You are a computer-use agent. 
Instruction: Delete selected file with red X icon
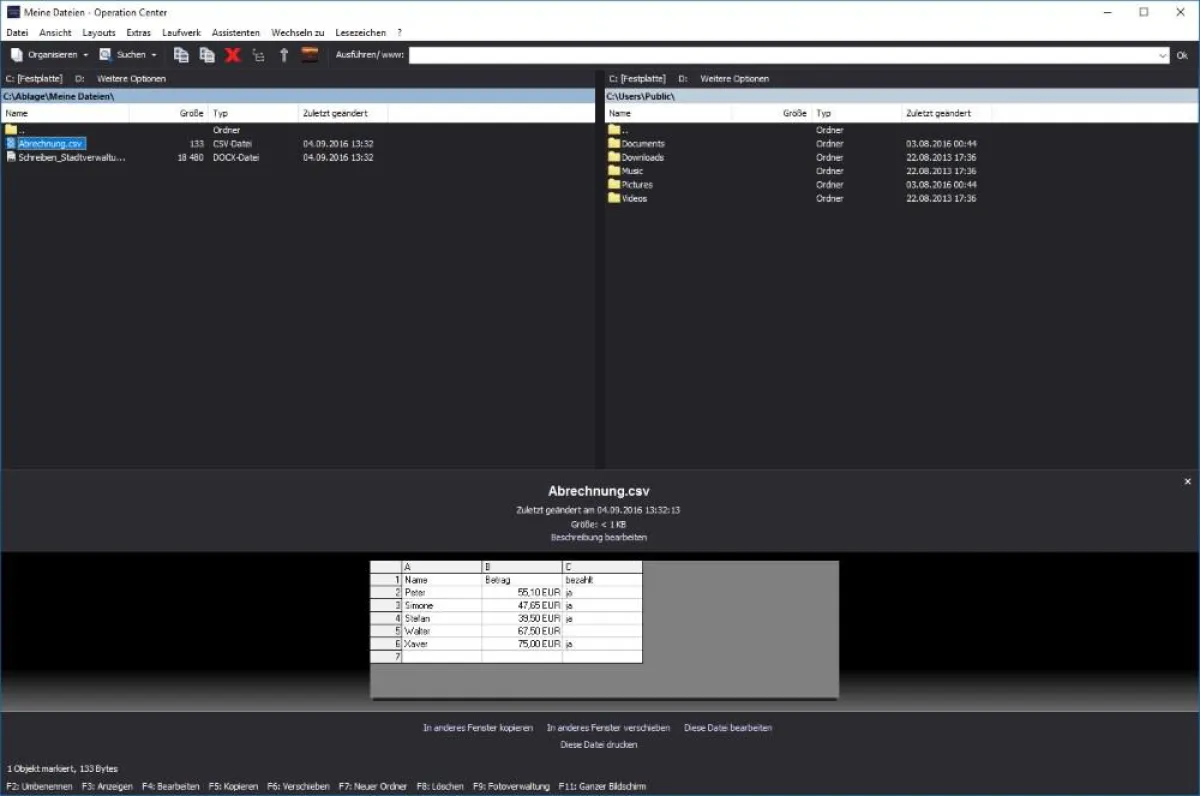[x=232, y=55]
